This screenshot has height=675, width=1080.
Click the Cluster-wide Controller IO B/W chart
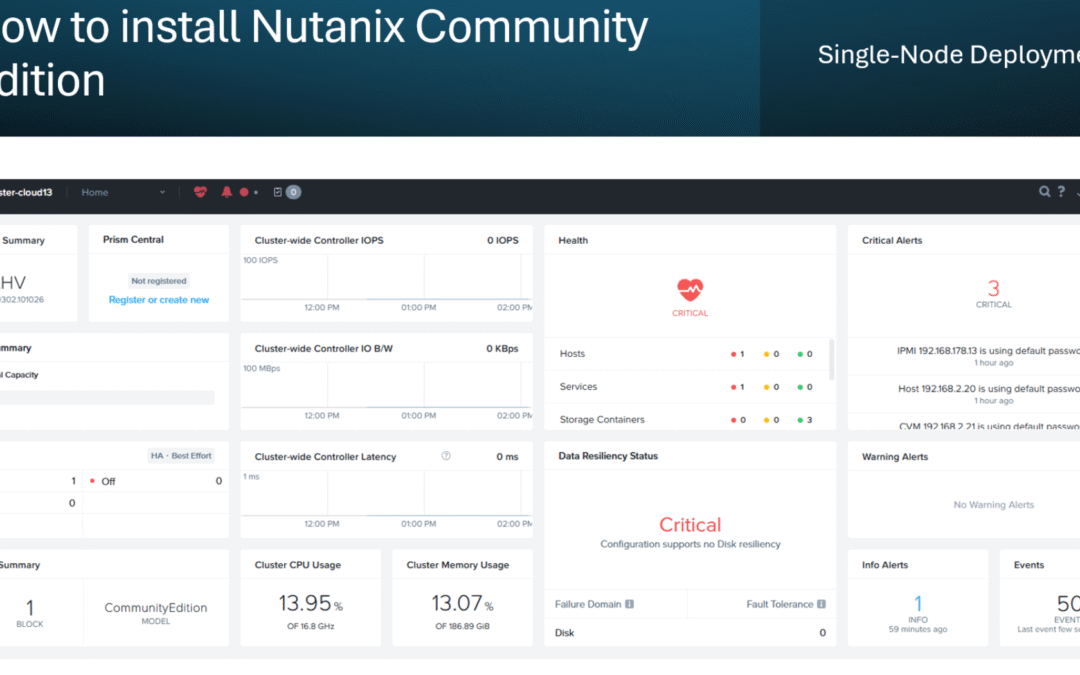(x=387, y=392)
